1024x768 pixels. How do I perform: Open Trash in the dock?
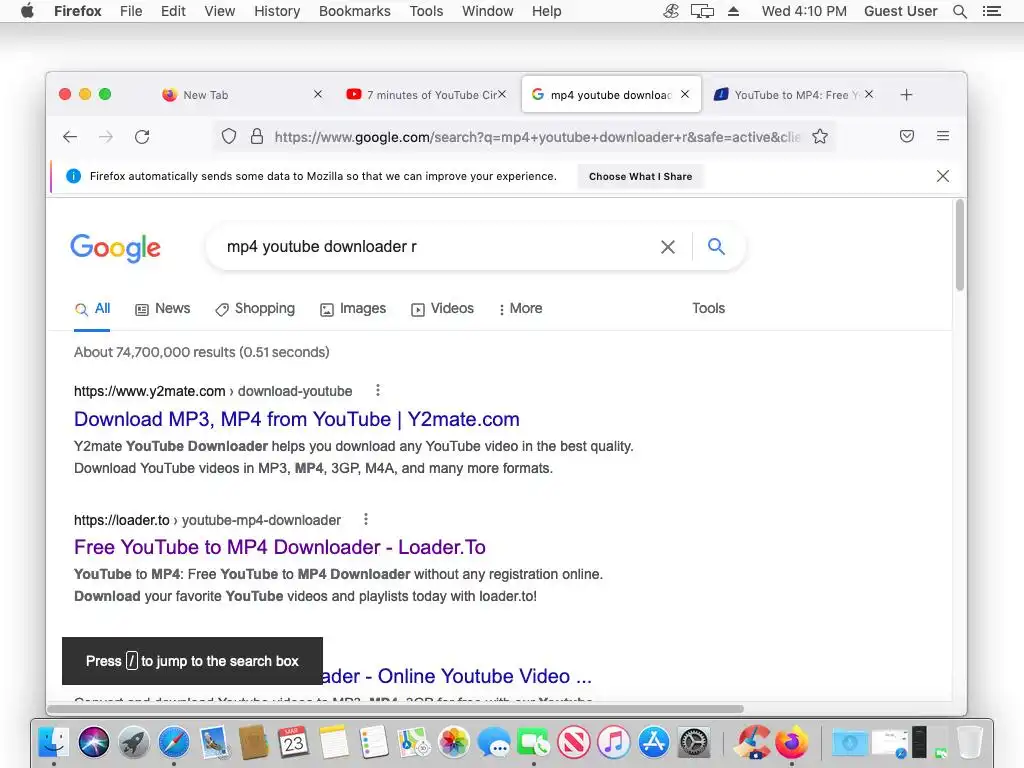970,742
